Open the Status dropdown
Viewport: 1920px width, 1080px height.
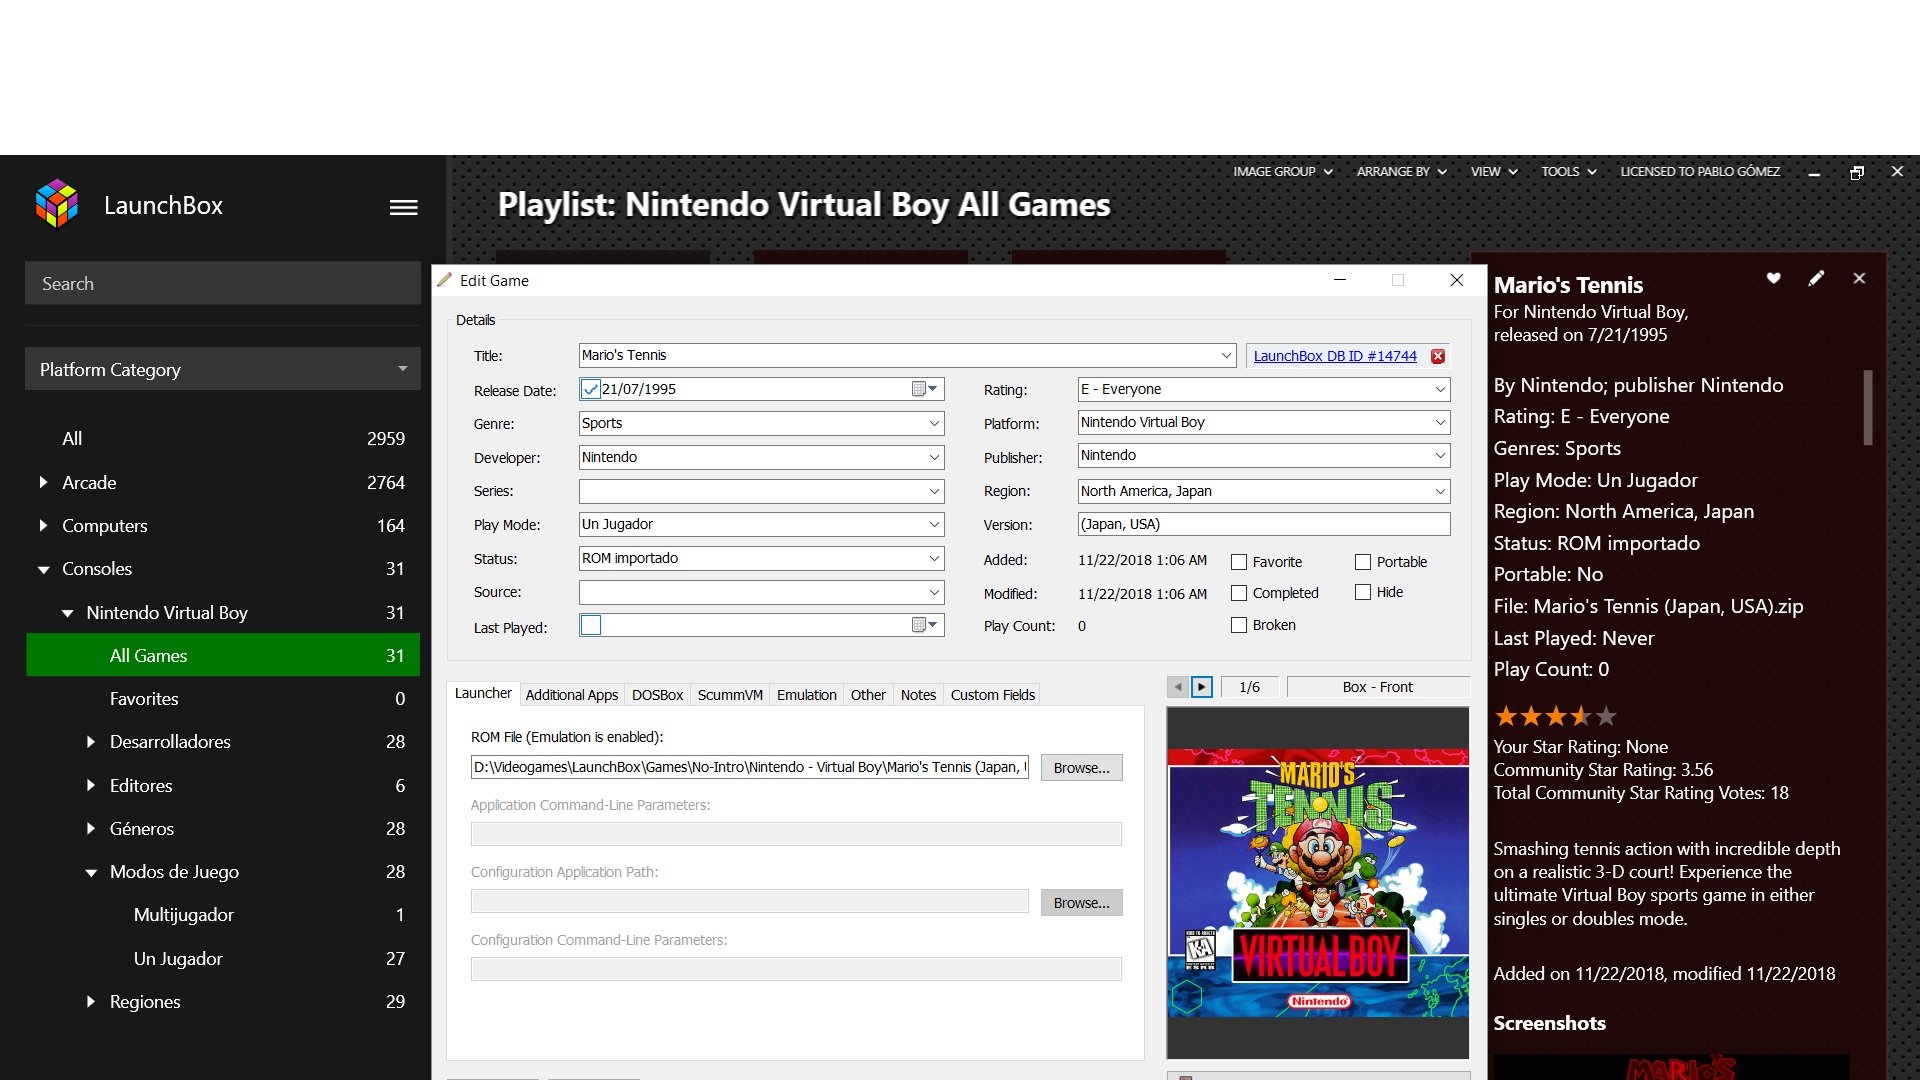tap(934, 558)
